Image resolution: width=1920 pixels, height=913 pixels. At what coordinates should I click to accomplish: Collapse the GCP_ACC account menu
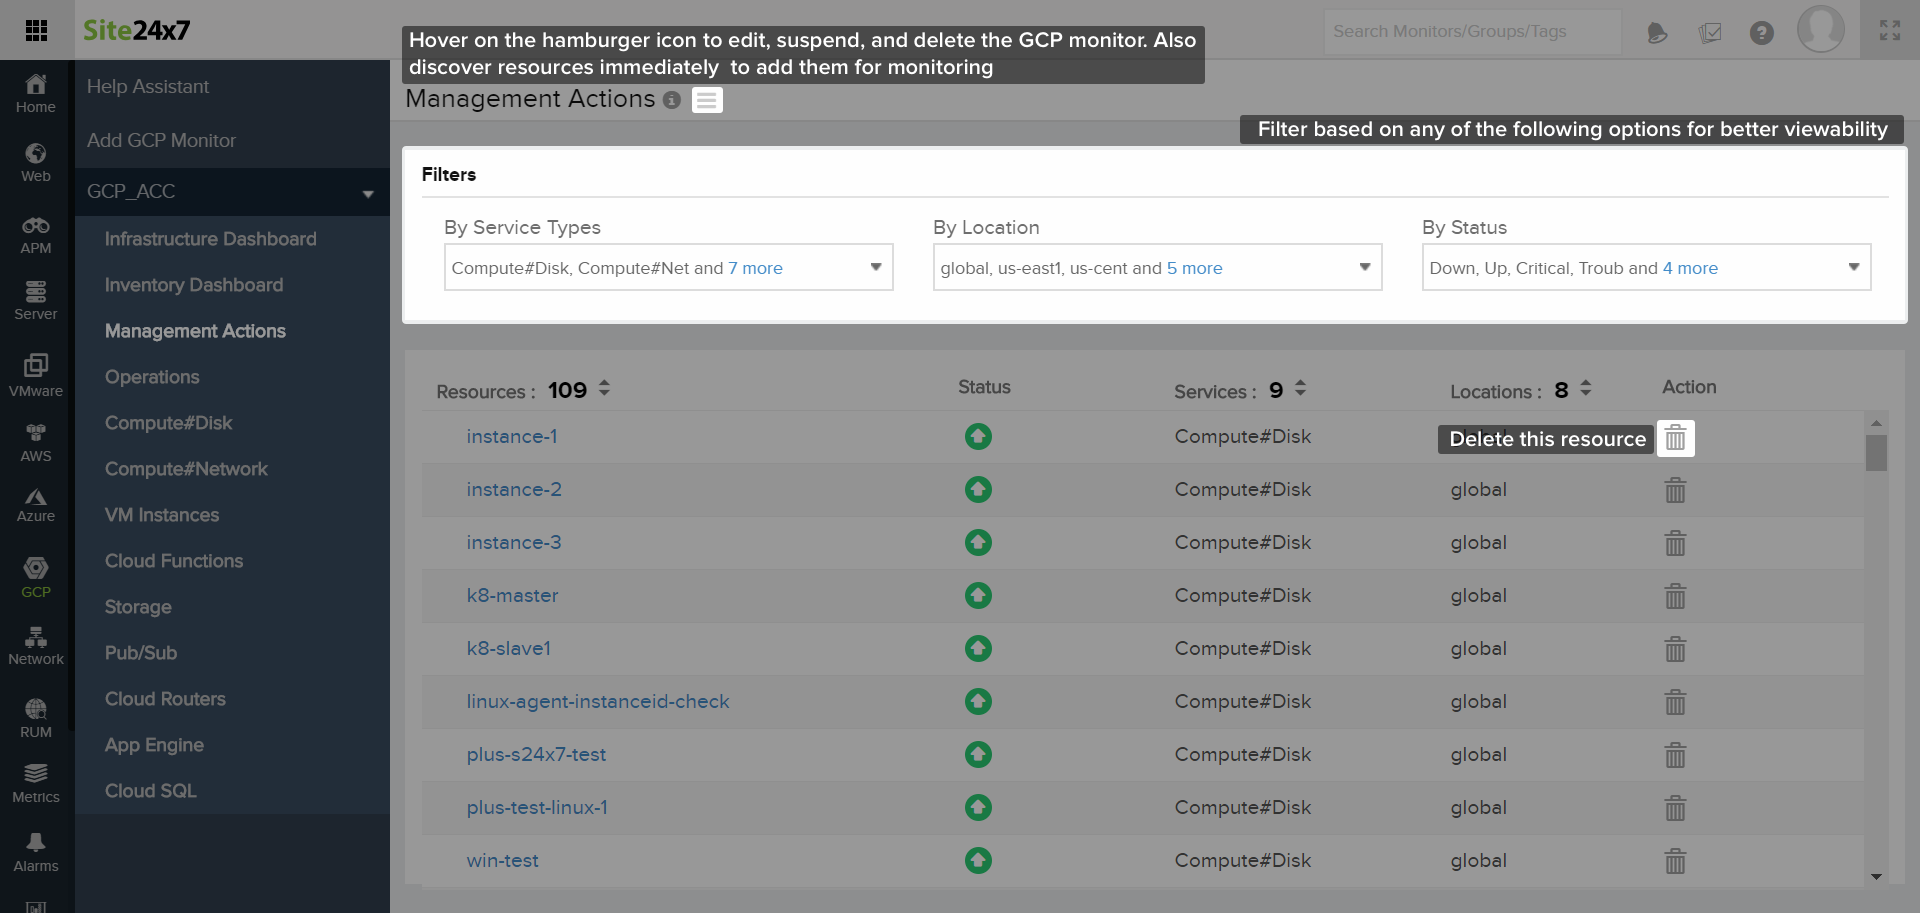368,193
